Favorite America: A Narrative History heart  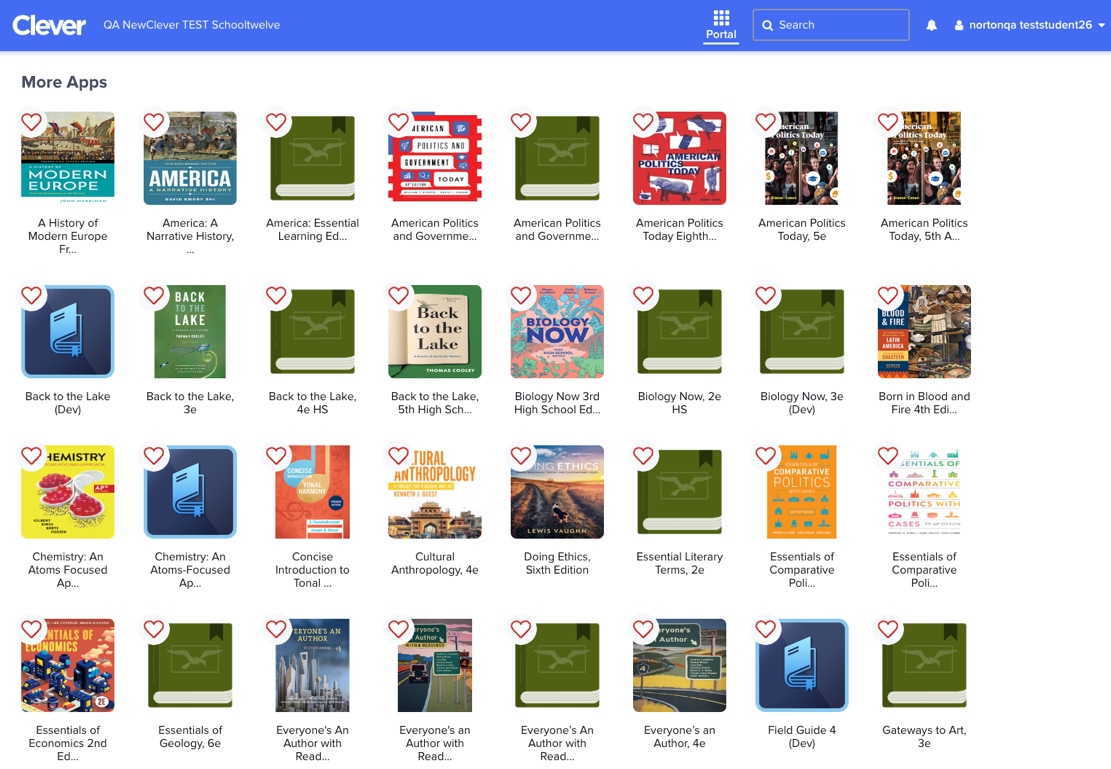pyautogui.click(x=154, y=122)
